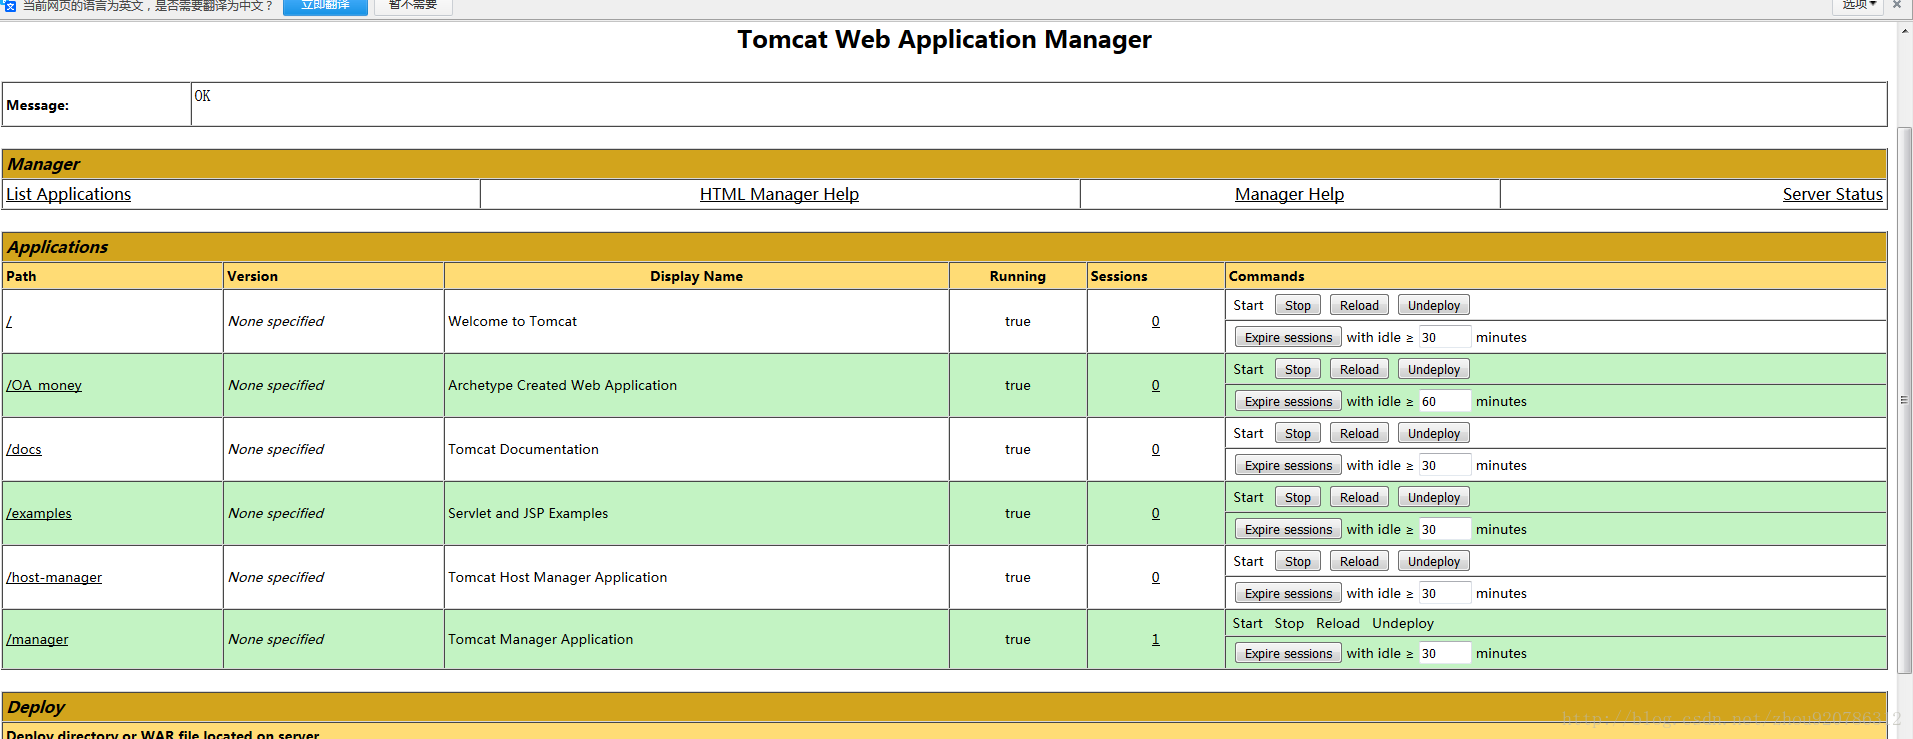
Task: Open session count 0 for /OA_money
Action: (1155, 385)
